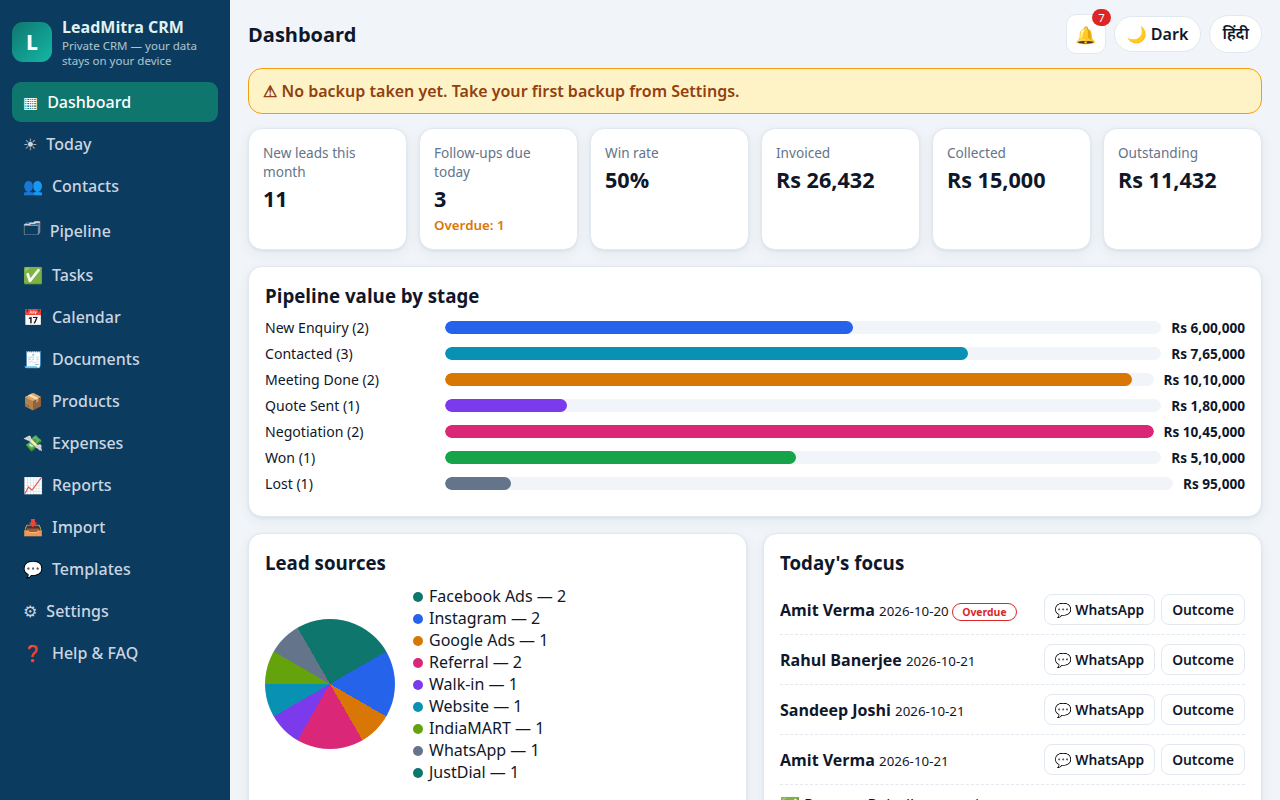Viewport: 1280px width, 800px height.
Task: WhatsApp Rahul Banerjee
Action: coord(1099,660)
